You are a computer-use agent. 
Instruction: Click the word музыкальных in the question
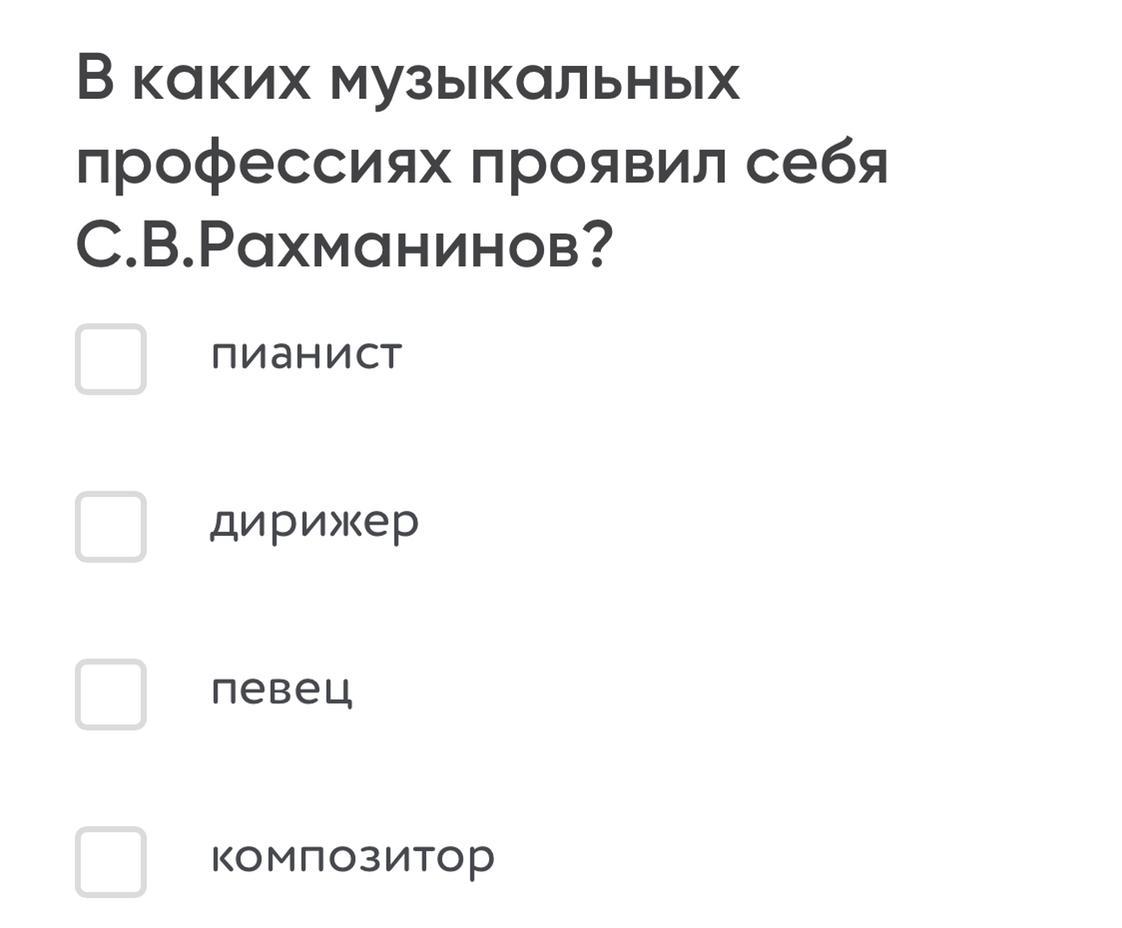tap(534, 80)
